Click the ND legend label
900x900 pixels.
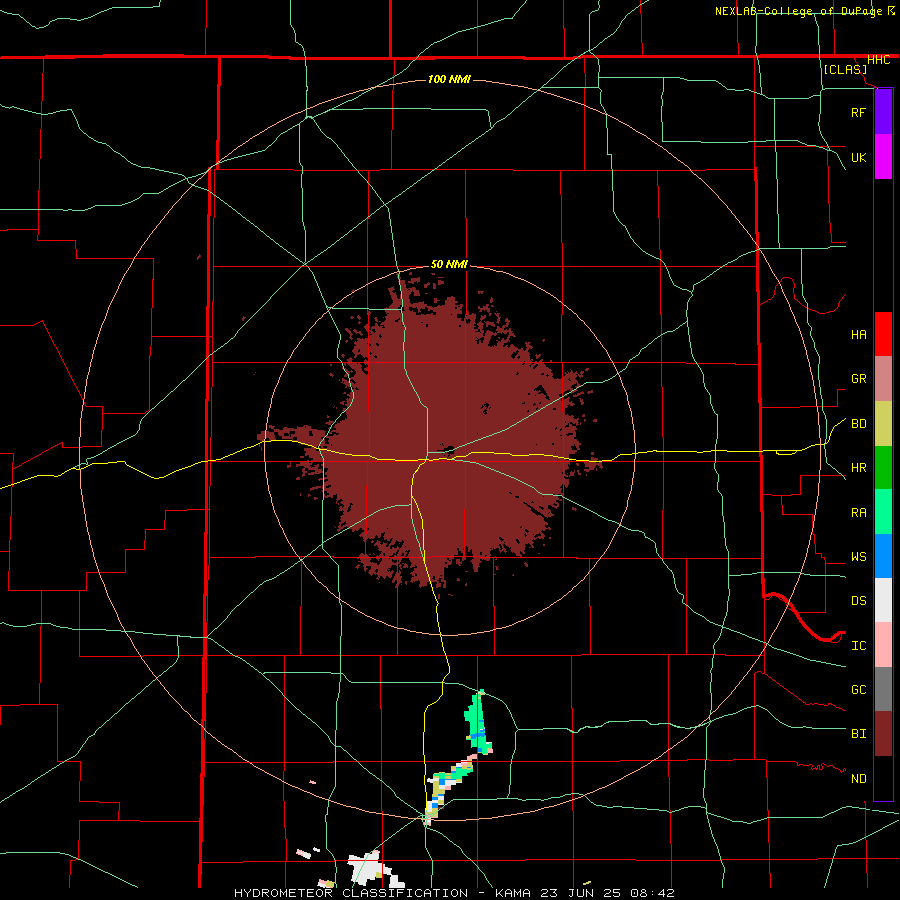(858, 779)
